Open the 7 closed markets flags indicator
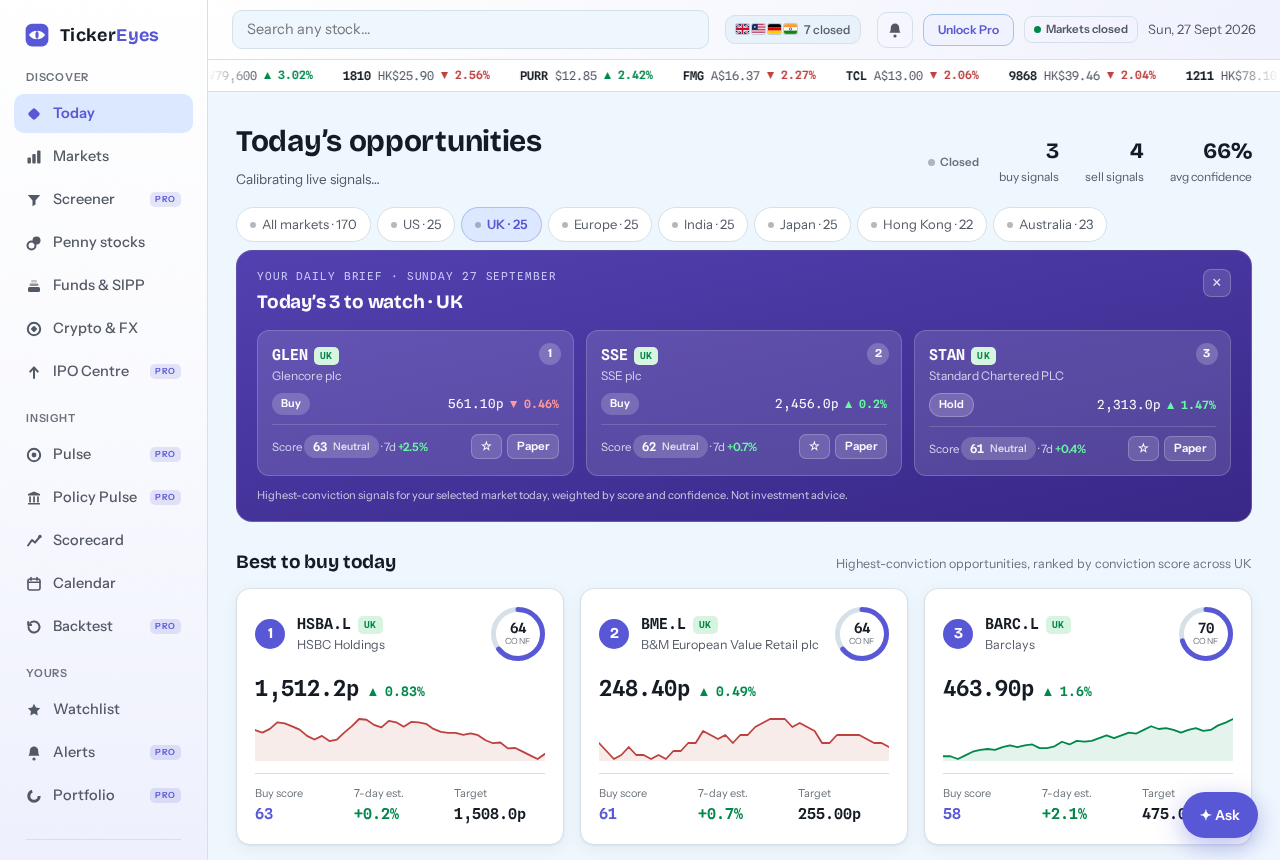The width and height of the screenshot is (1280, 860). (793, 30)
